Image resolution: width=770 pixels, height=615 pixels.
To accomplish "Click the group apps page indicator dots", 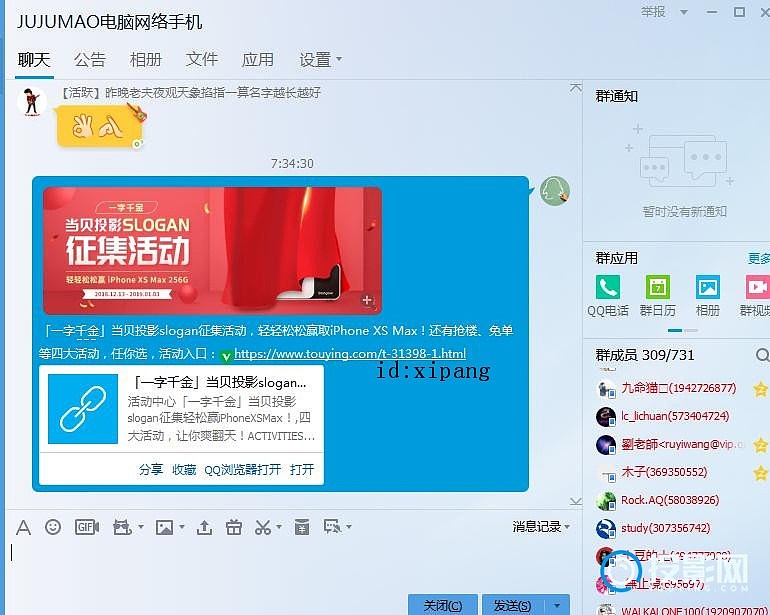I will [x=683, y=331].
